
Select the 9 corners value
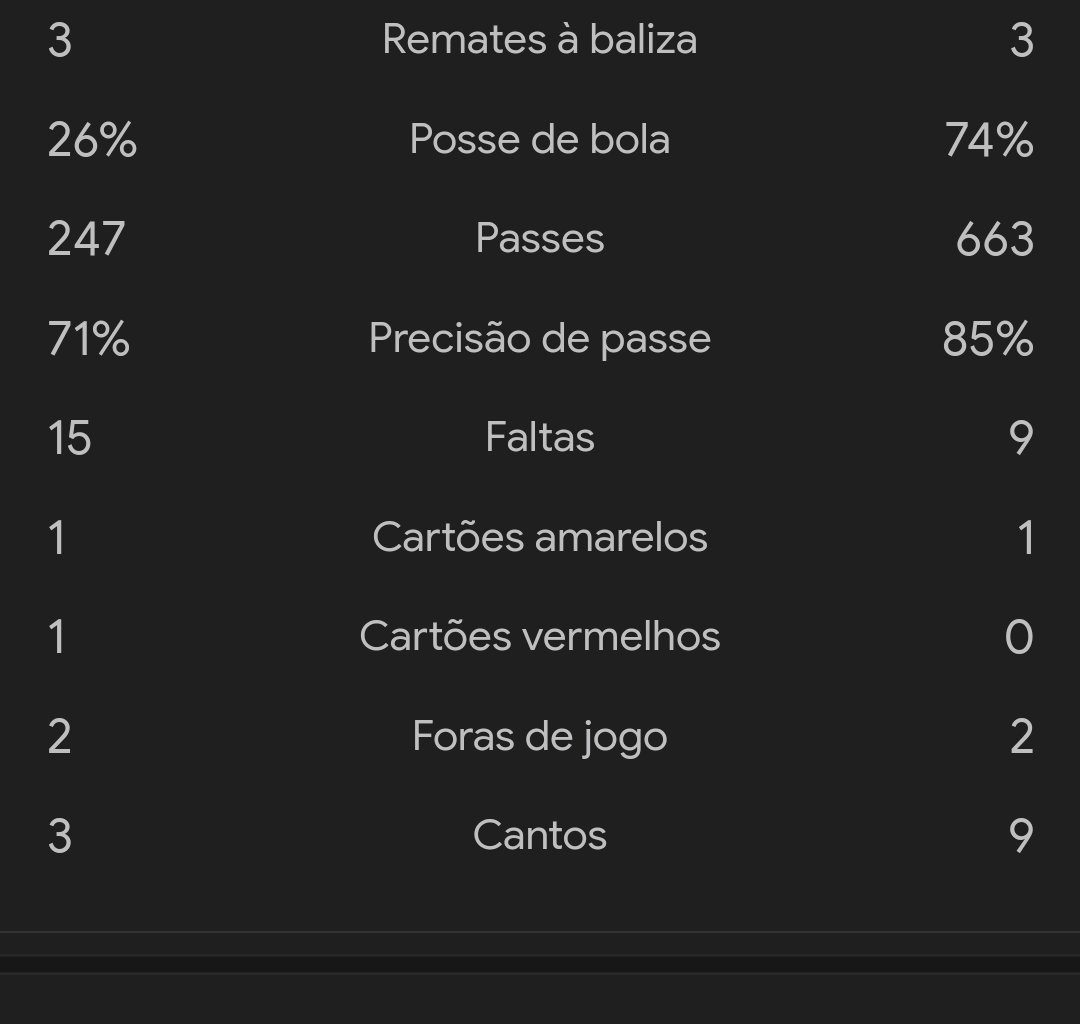click(1021, 836)
